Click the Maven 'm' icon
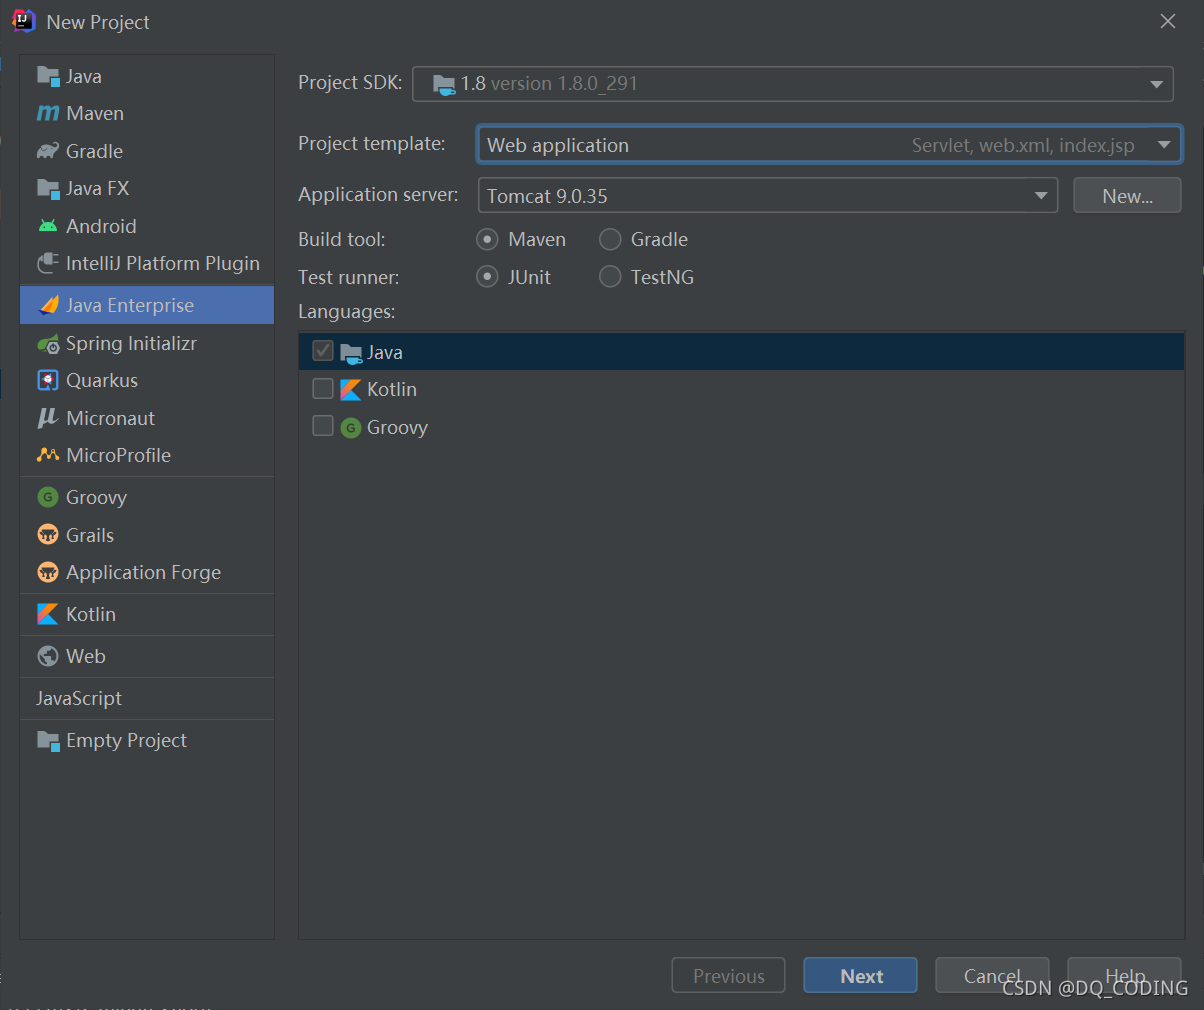The height and width of the screenshot is (1010, 1204). (x=48, y=114)
